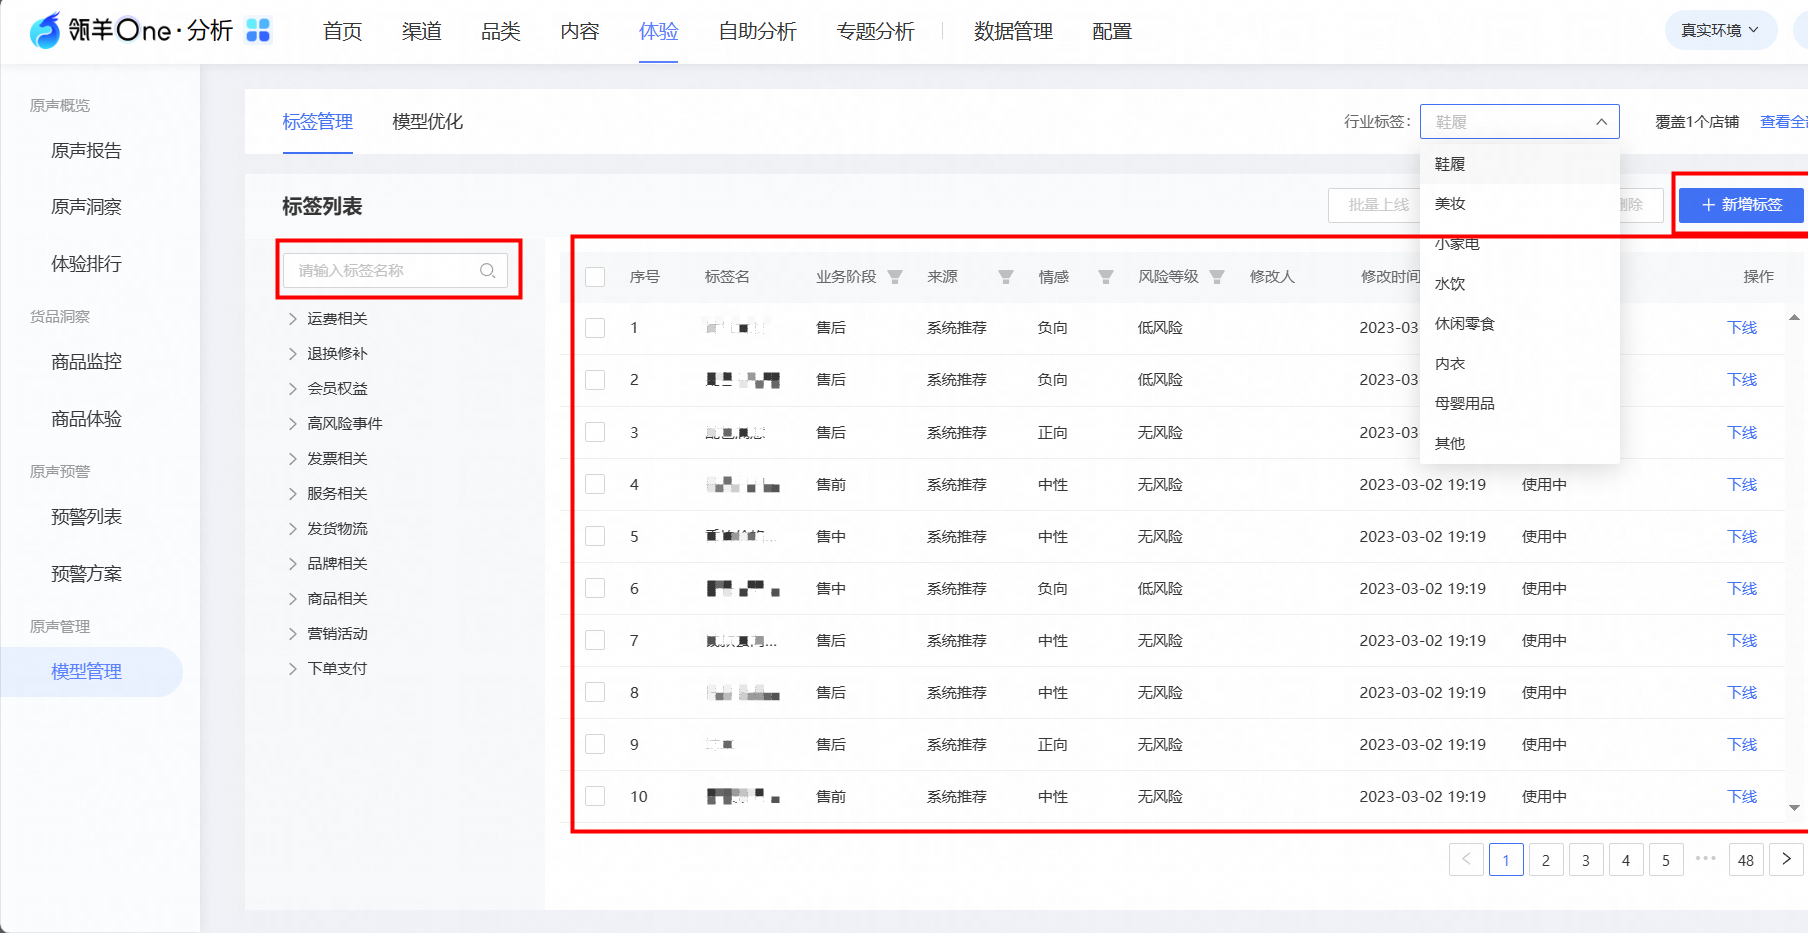The image size is (1808, 933).
Task: Check the checkbox for row 5
Action: (595, 536)
